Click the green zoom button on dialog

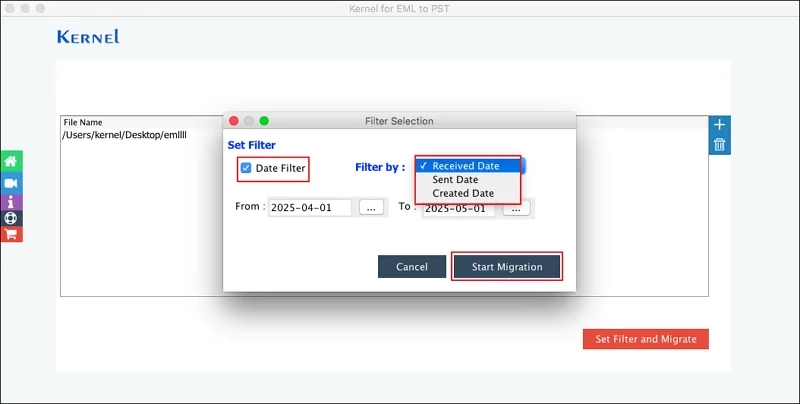[264, 121]
